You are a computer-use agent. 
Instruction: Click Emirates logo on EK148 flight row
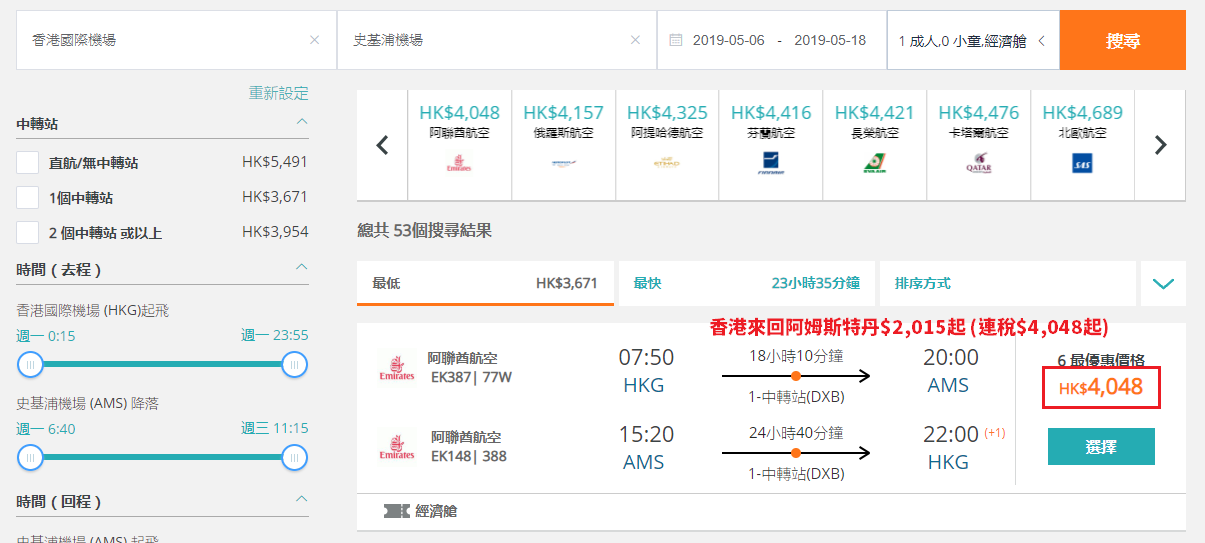click(397, 447)
